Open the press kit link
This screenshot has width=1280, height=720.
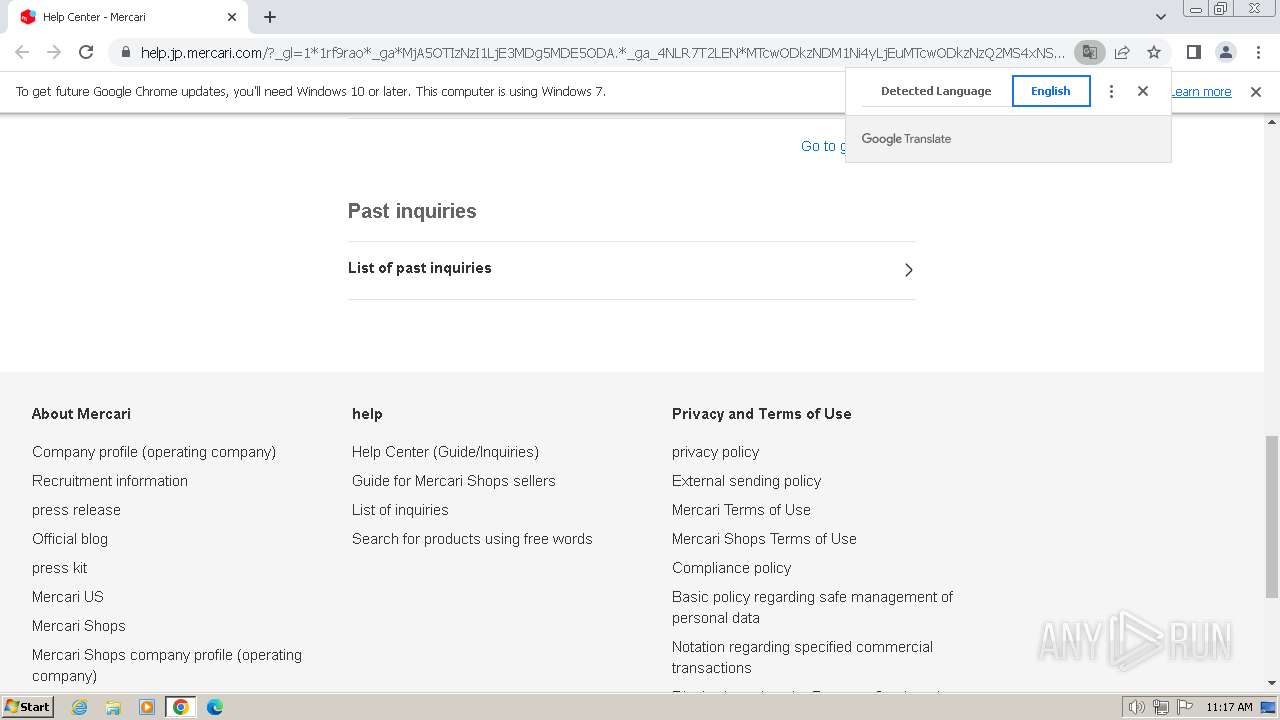pos(59,568)
